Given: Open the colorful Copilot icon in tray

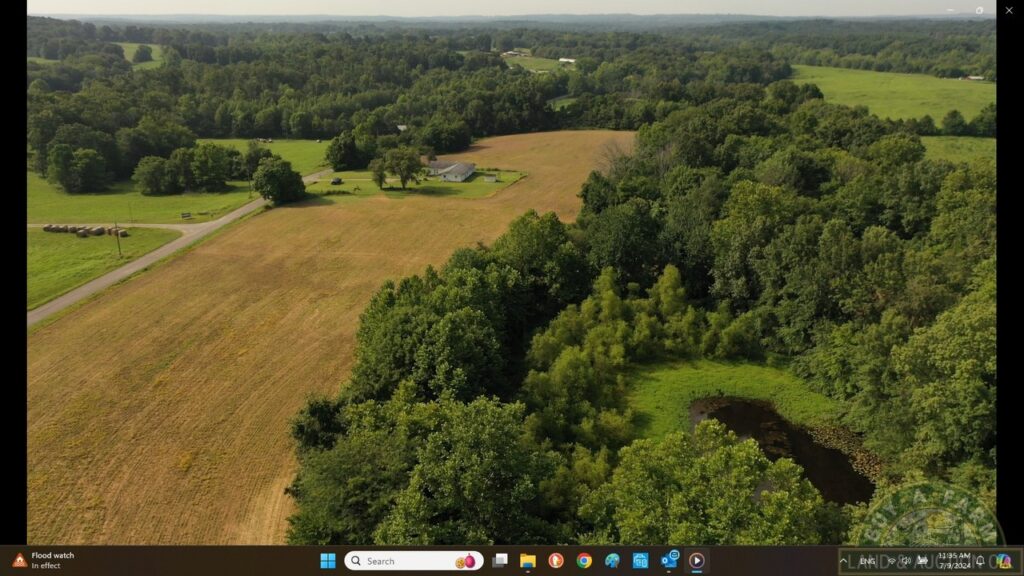Looking at the screenshot, I should coord(1003,561).
